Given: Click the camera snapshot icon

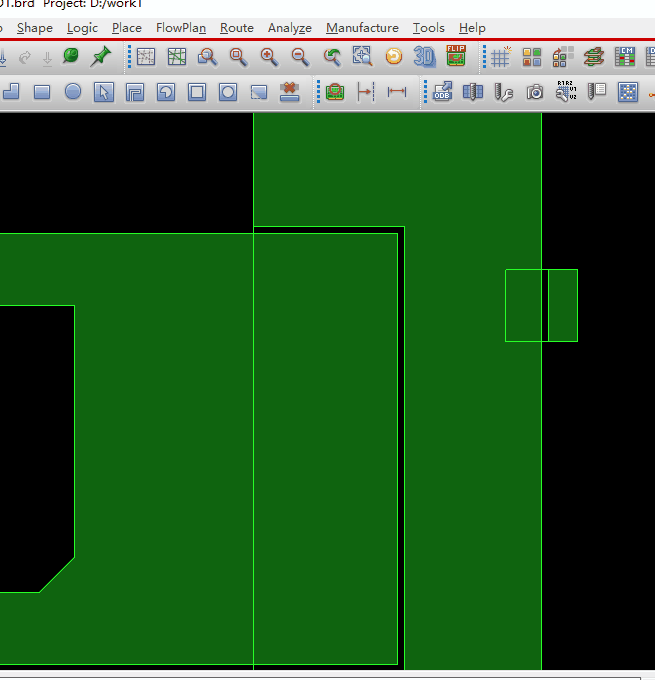Looking at the screenshot, I should click(x=535, y=92).
